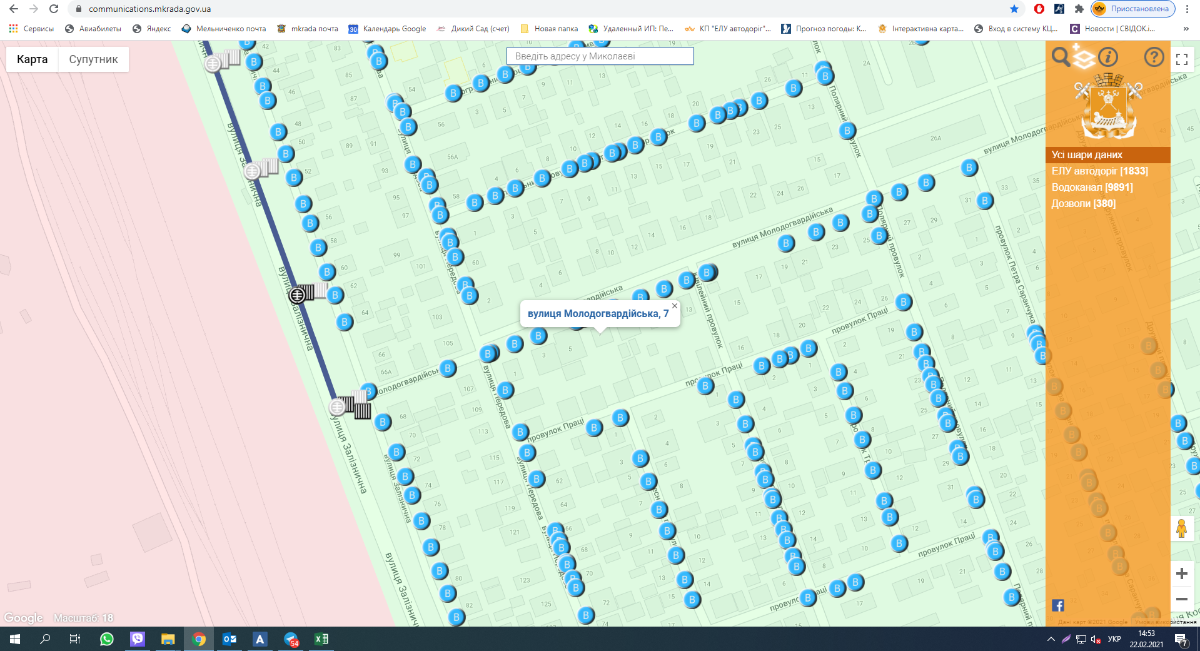Open Windows notification center
Viewport: 1200px width, 651px height.
[1181, 639]
